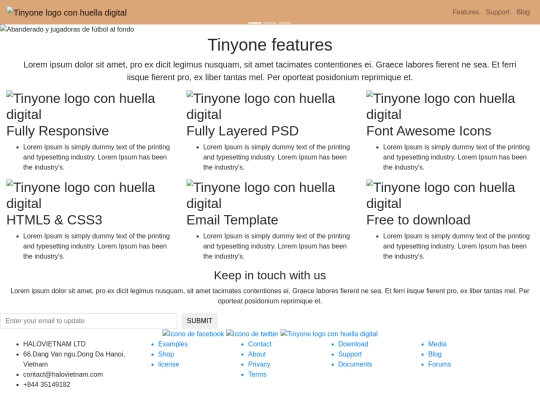Click the +844 35149182 phone number
Image resolution: width=540 pixels, height=405 pixels.
(46, 384)
